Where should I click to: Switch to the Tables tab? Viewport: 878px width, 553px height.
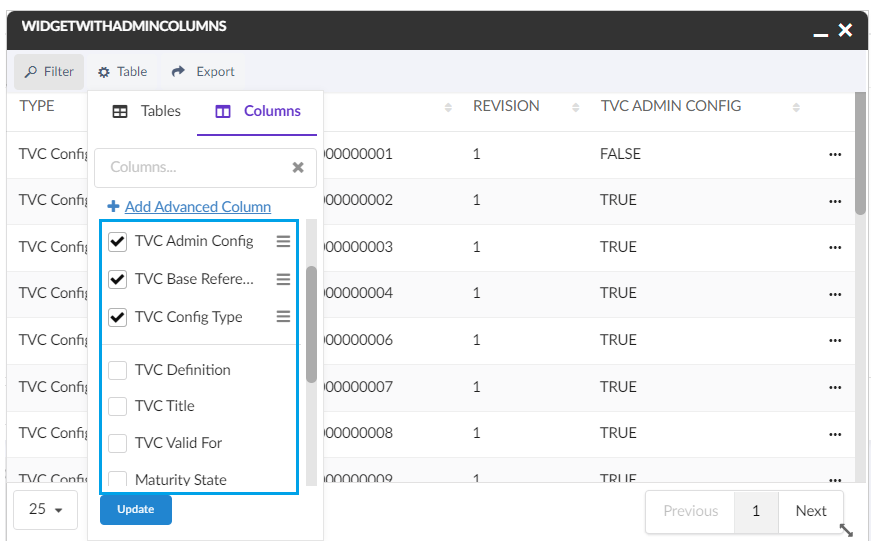coord(146,111)
